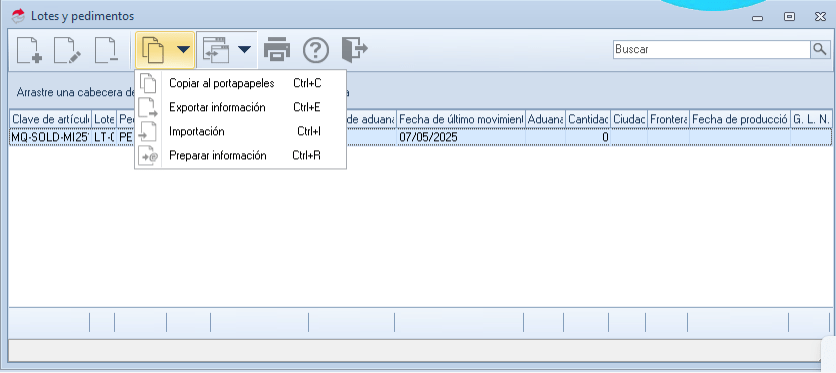This screenshot has width=836, height=373.
Task: Sort by Fecha de último movimiento column
Action: click(x=461, y=120)
